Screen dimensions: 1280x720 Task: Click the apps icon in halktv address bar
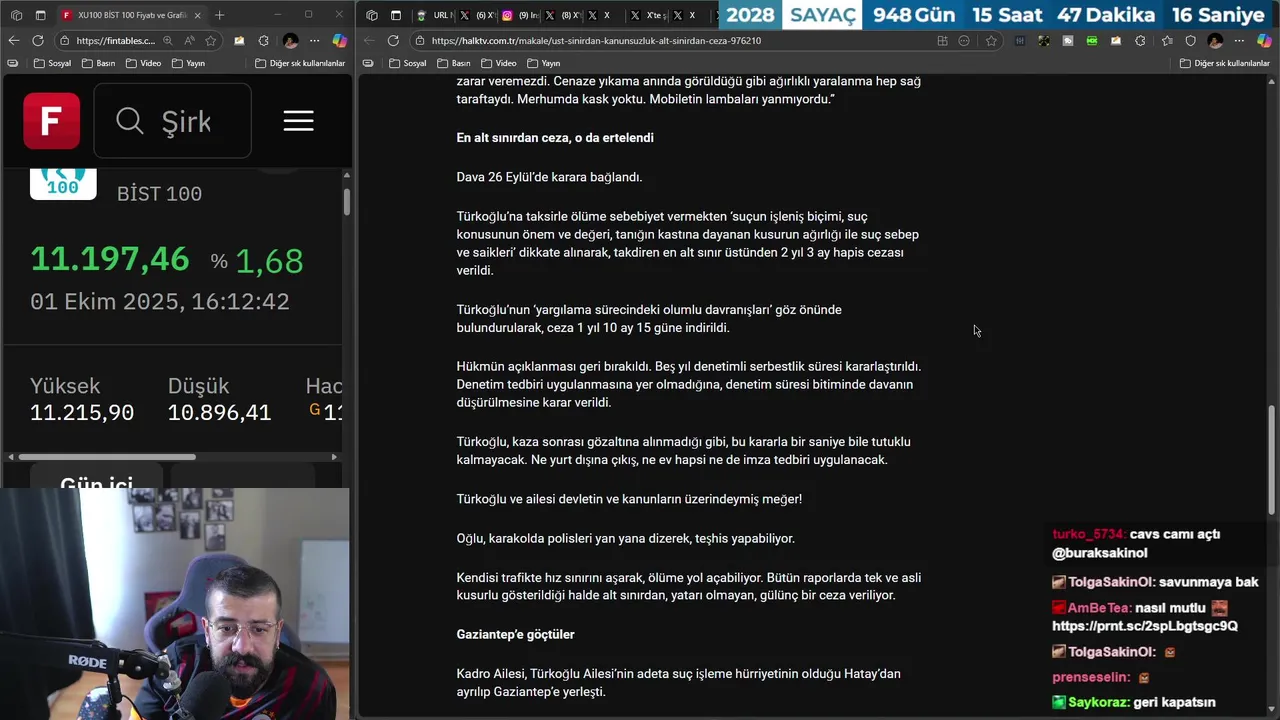pyautogui.click(x=942, y=41)
